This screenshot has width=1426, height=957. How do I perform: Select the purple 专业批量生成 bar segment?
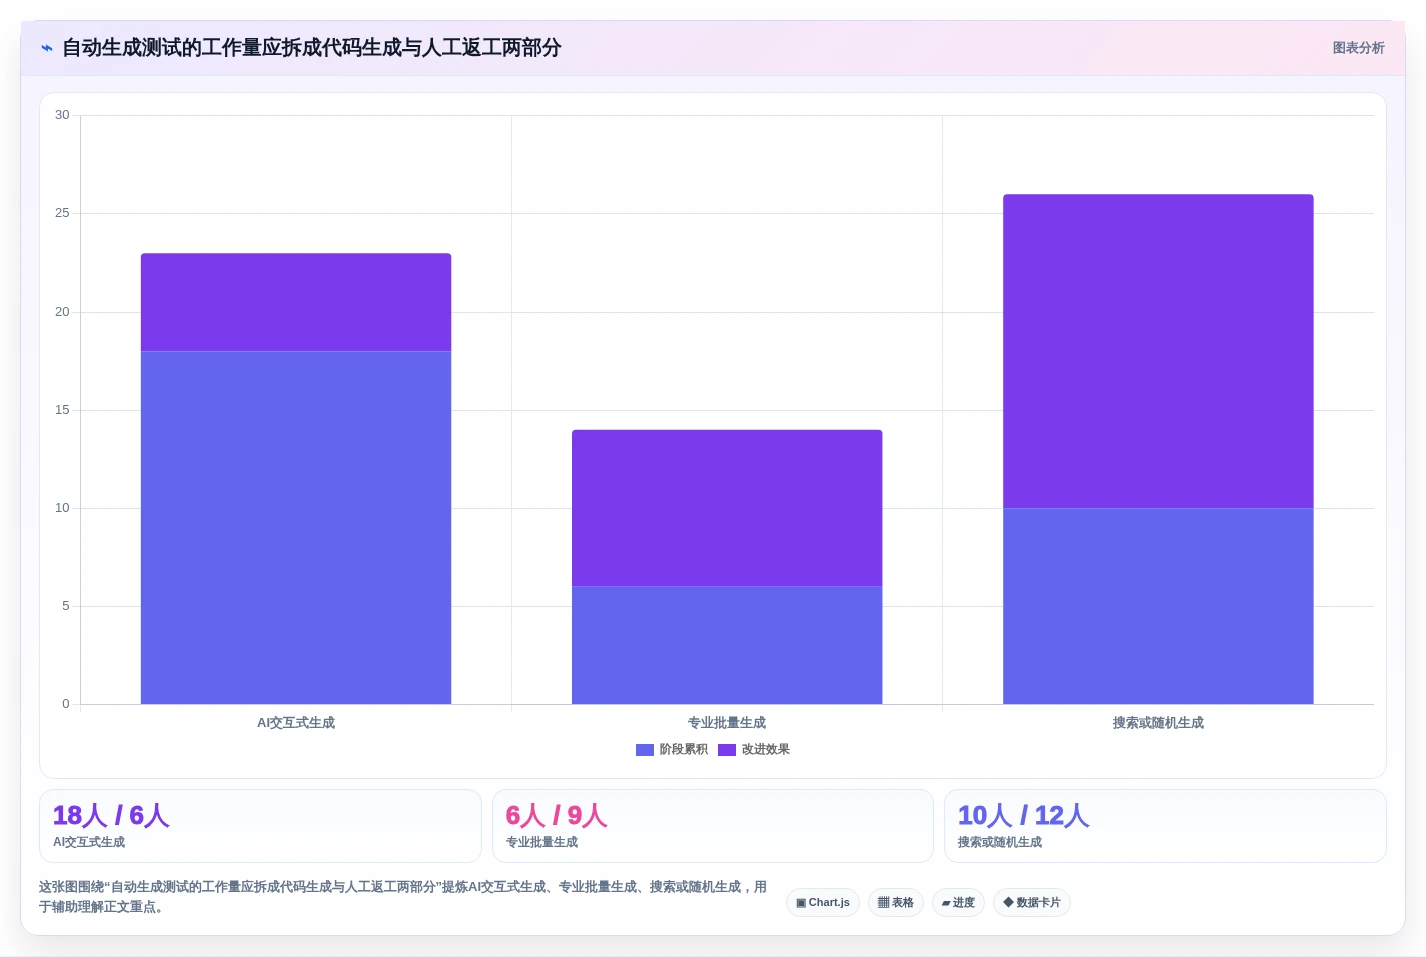click(x=727, y=508)
